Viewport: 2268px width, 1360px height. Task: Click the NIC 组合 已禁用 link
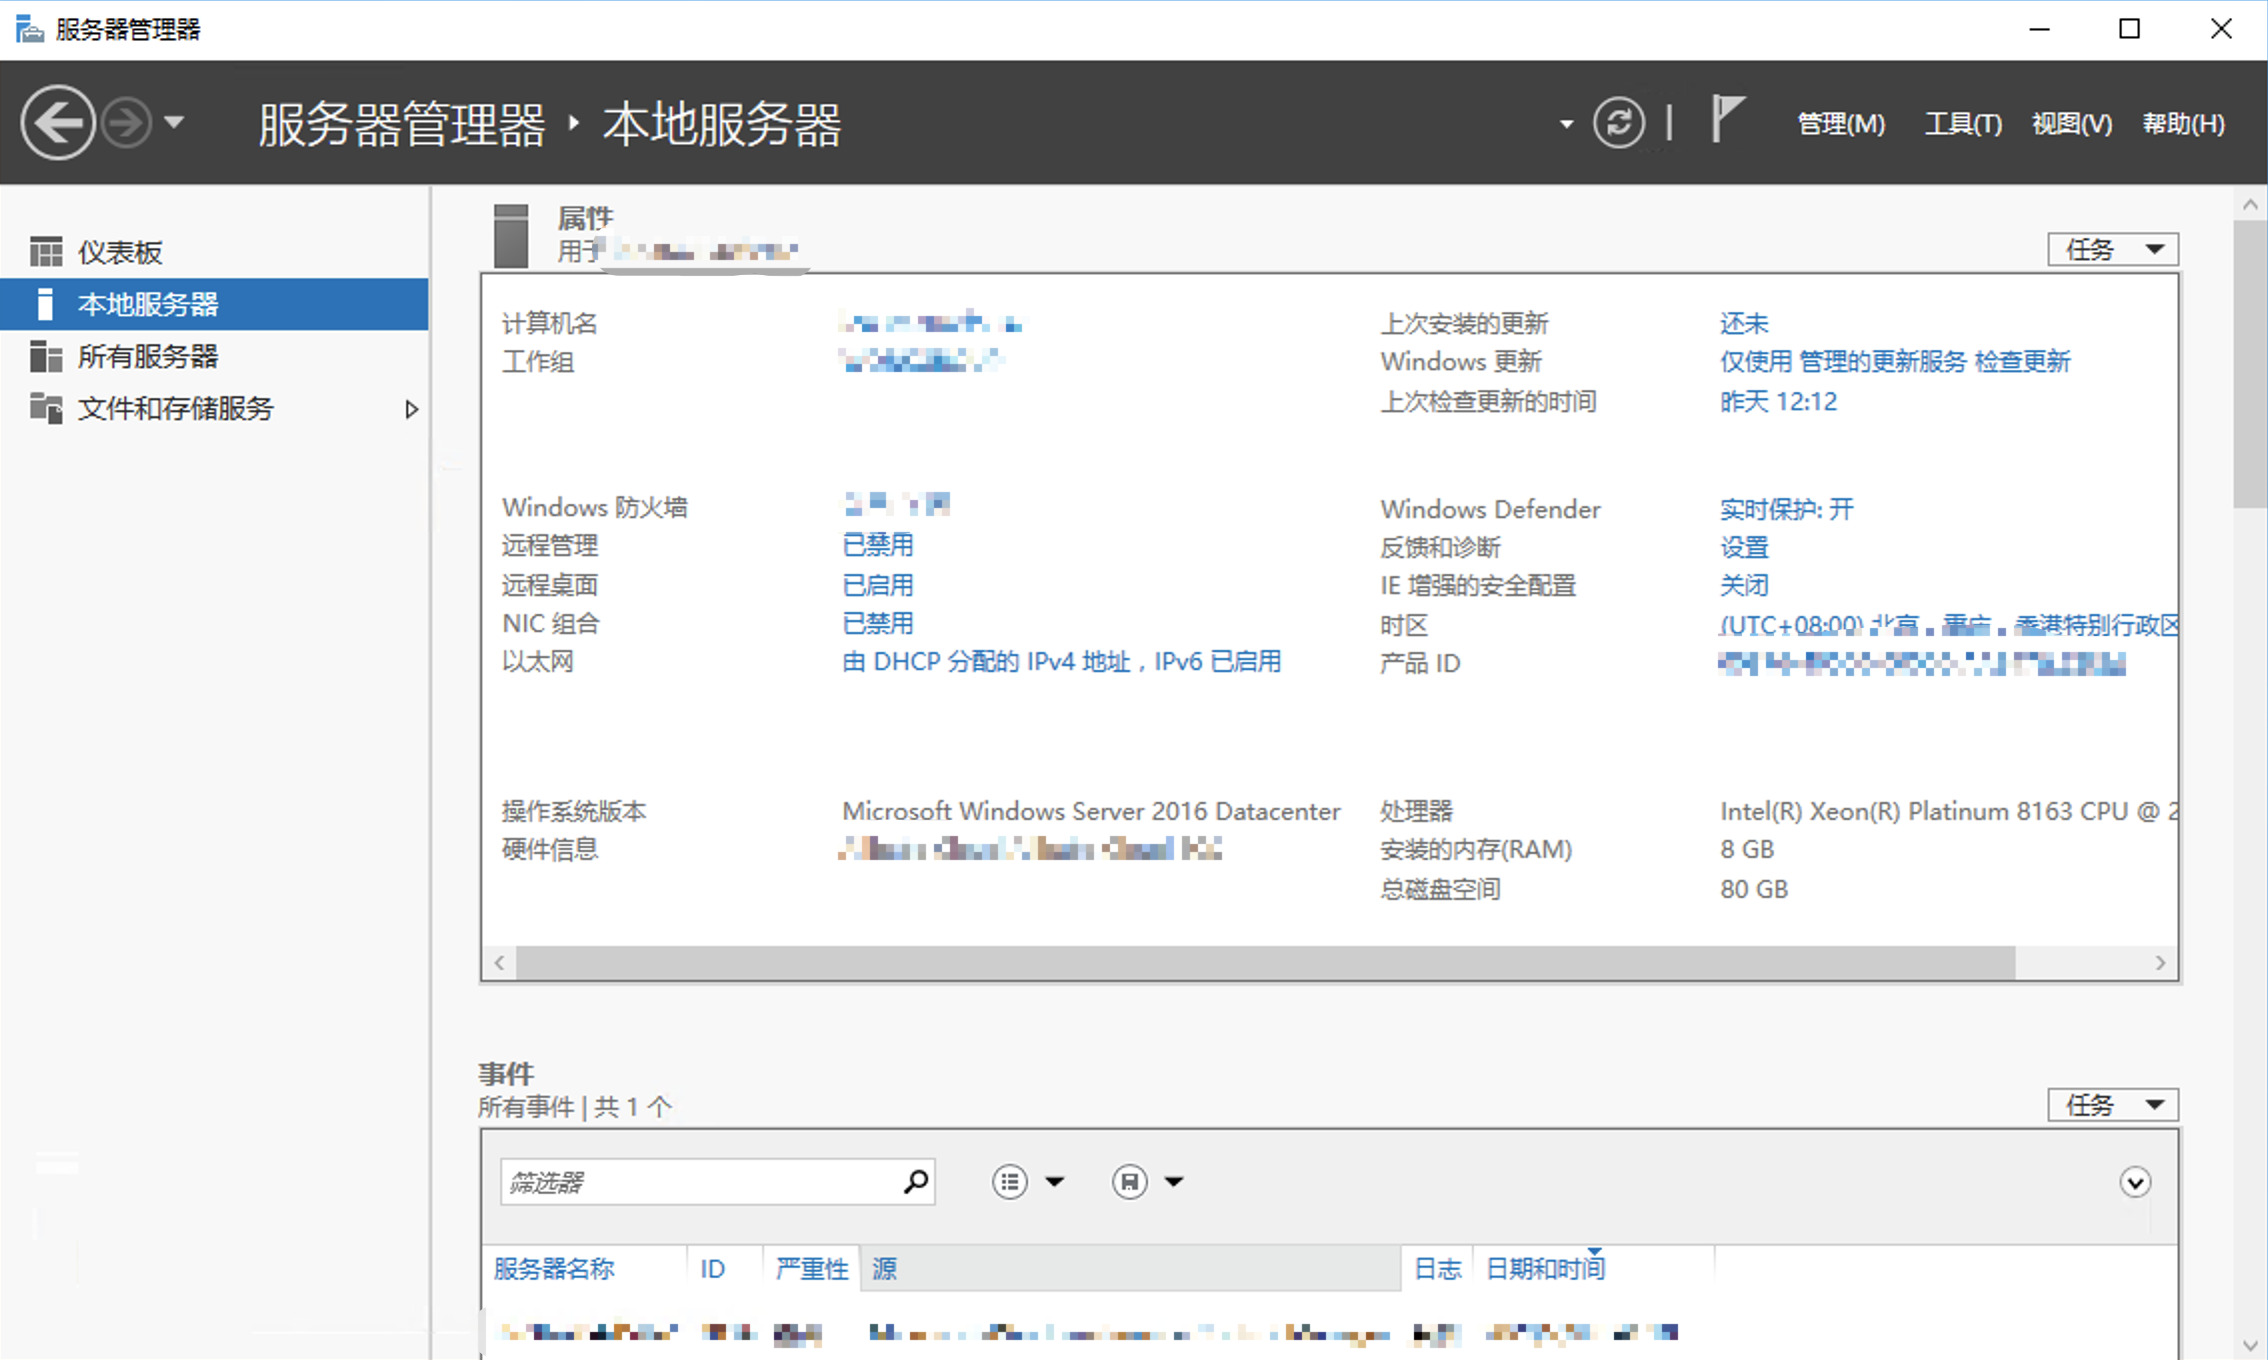coord(878,623)
